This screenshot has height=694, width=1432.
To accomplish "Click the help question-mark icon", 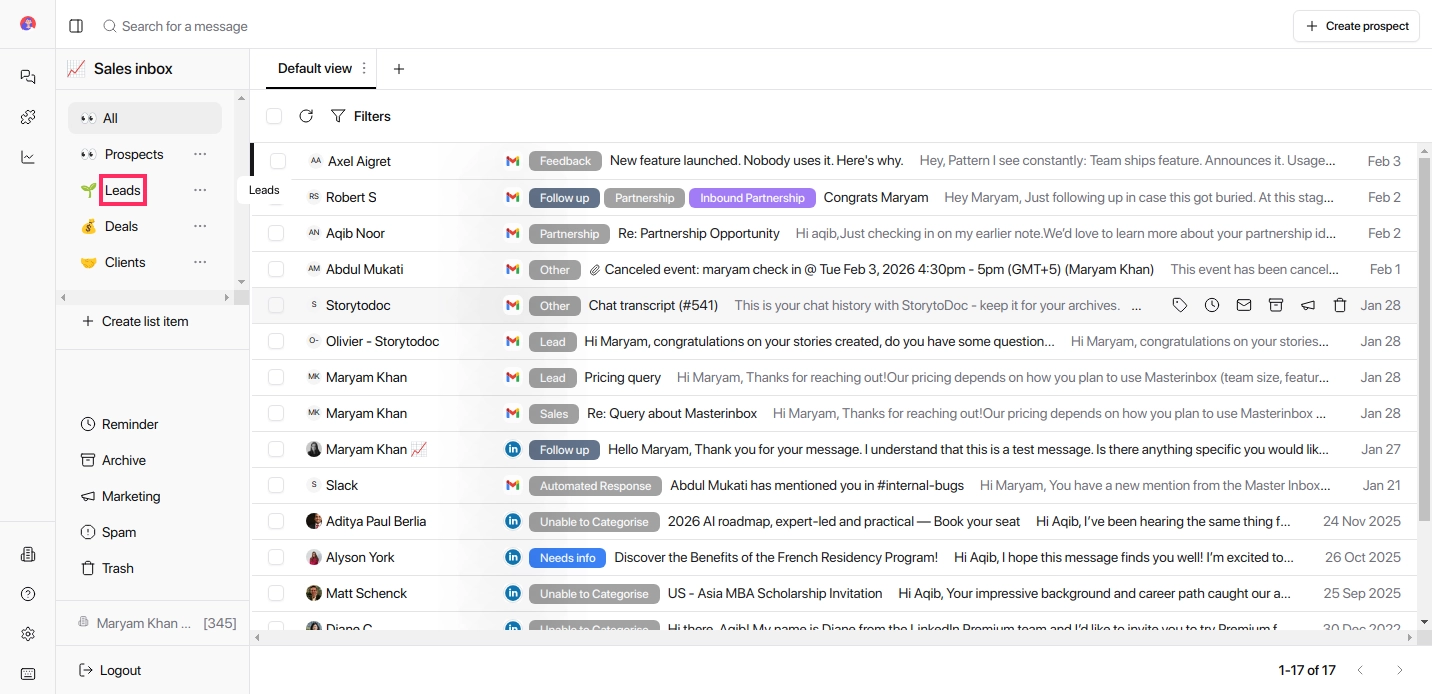I will [x=27, y=594].
